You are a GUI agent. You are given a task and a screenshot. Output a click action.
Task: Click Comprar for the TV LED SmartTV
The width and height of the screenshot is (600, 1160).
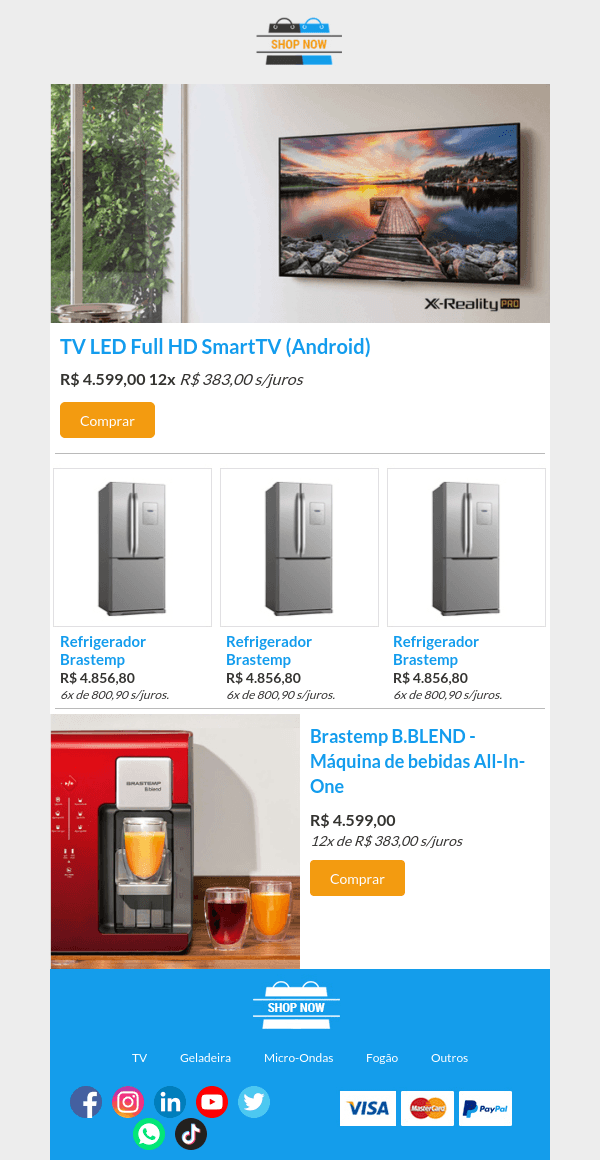107,420
